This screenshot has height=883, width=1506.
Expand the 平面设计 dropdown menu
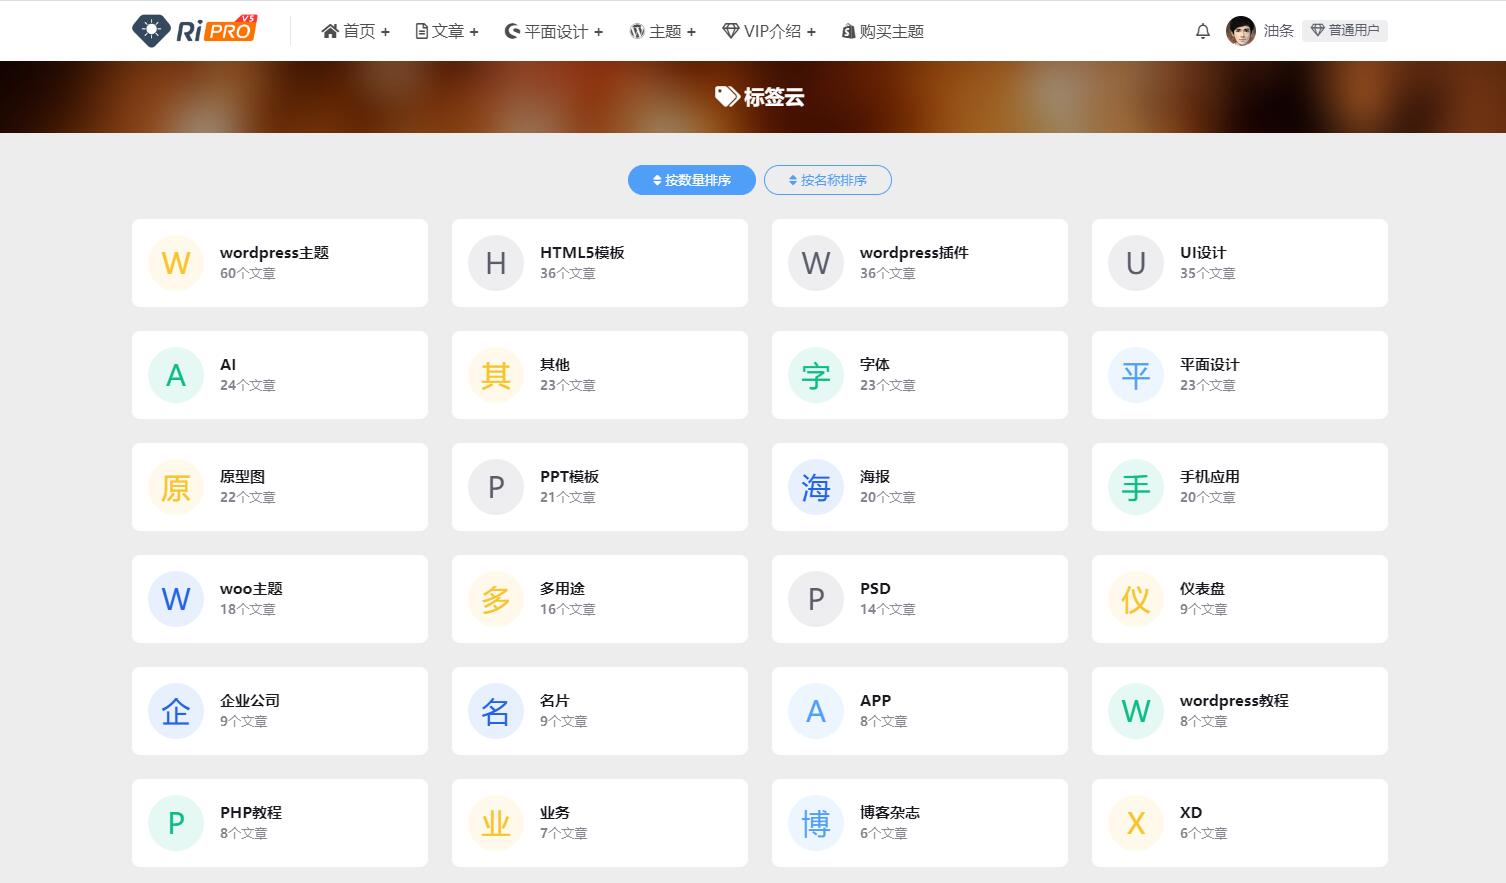click(x=554, y=31)
